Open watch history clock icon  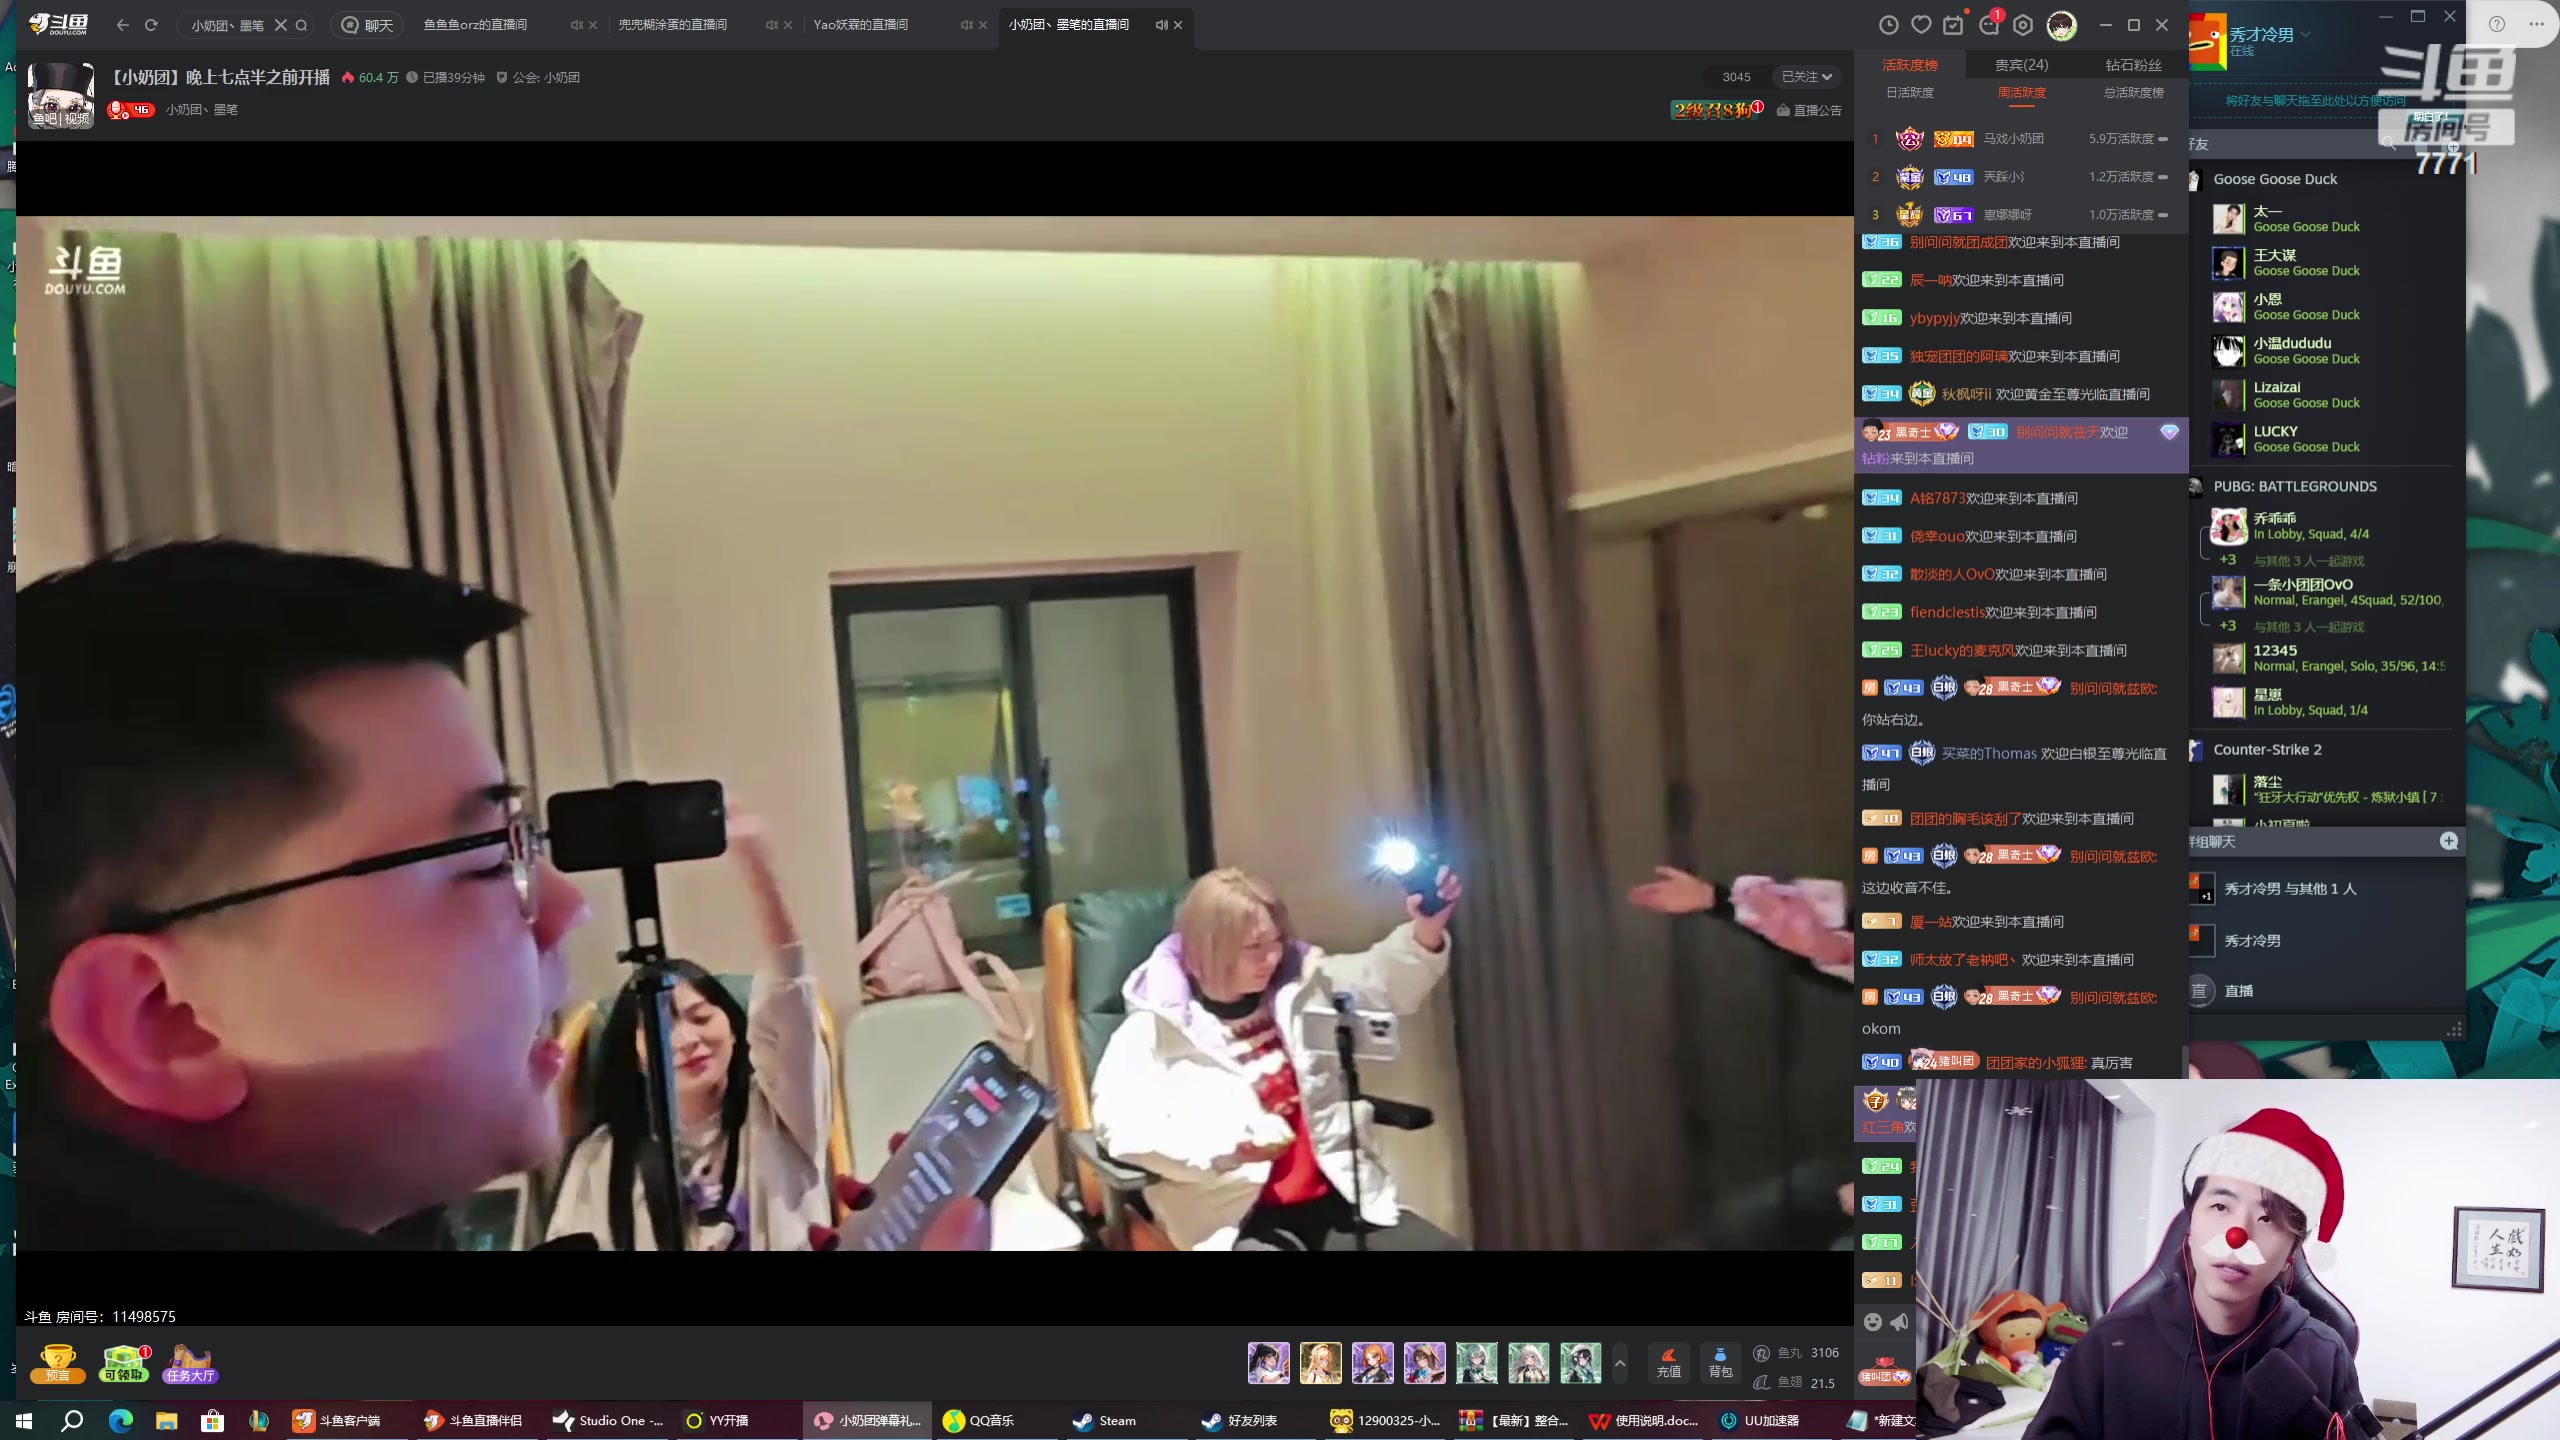(x=1888, y=25)
